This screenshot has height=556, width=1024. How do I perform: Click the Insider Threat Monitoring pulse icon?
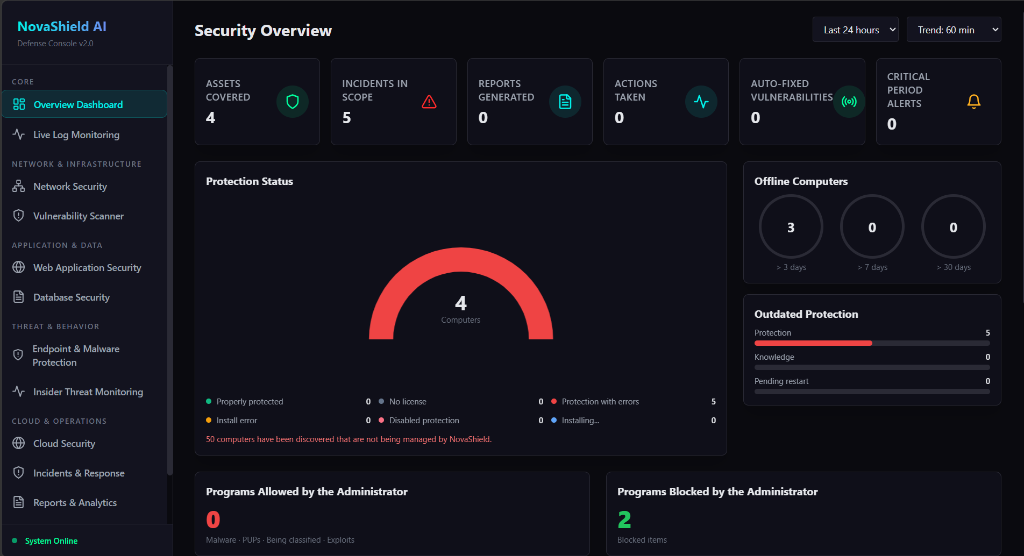click(x=19, y=391)
